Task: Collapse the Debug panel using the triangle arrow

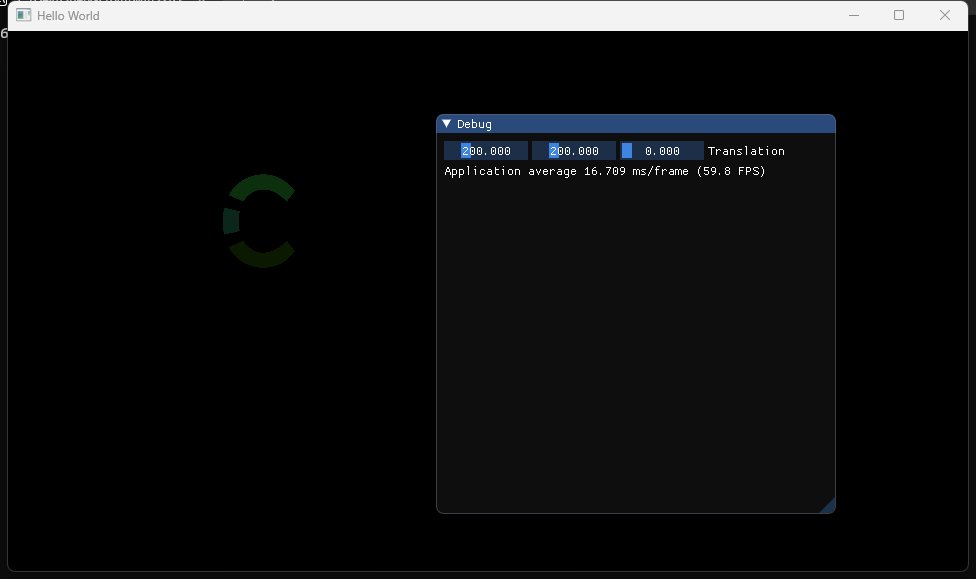Action: click(x=447, y=124)
